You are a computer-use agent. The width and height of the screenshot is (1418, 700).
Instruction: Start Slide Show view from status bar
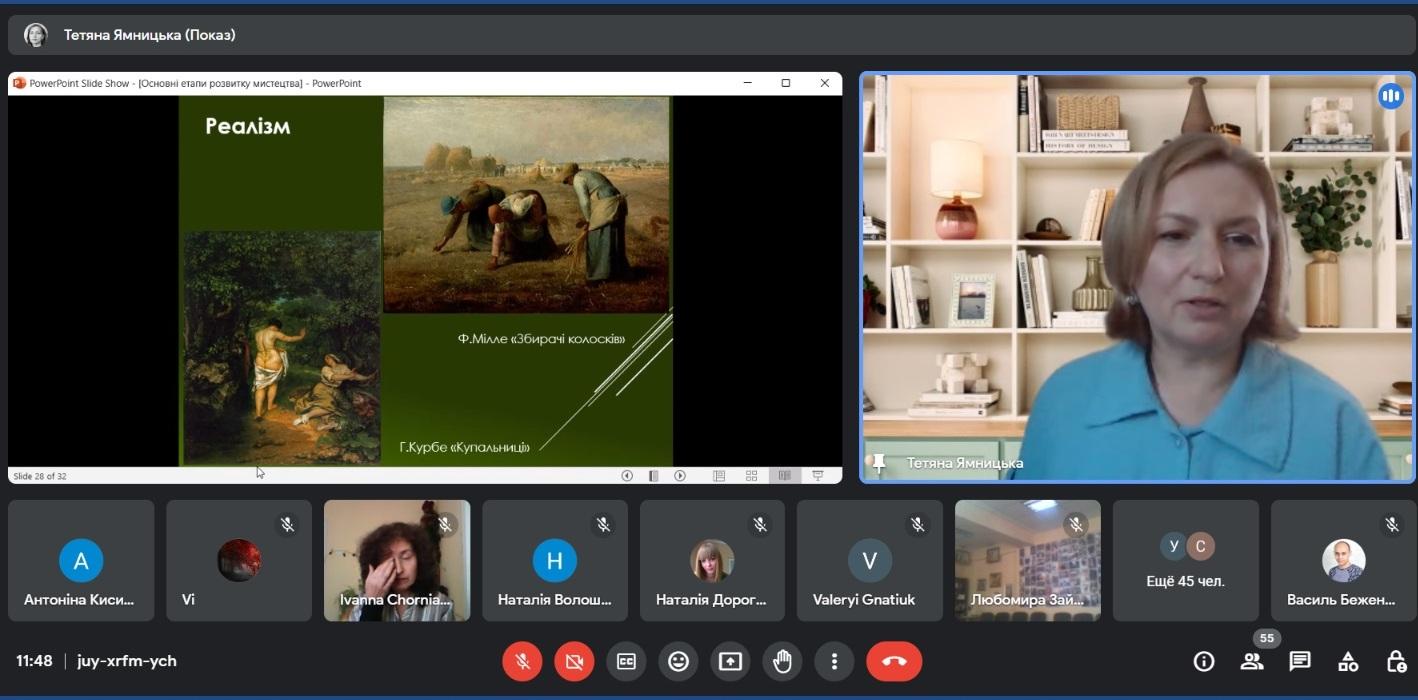point(818,476)
